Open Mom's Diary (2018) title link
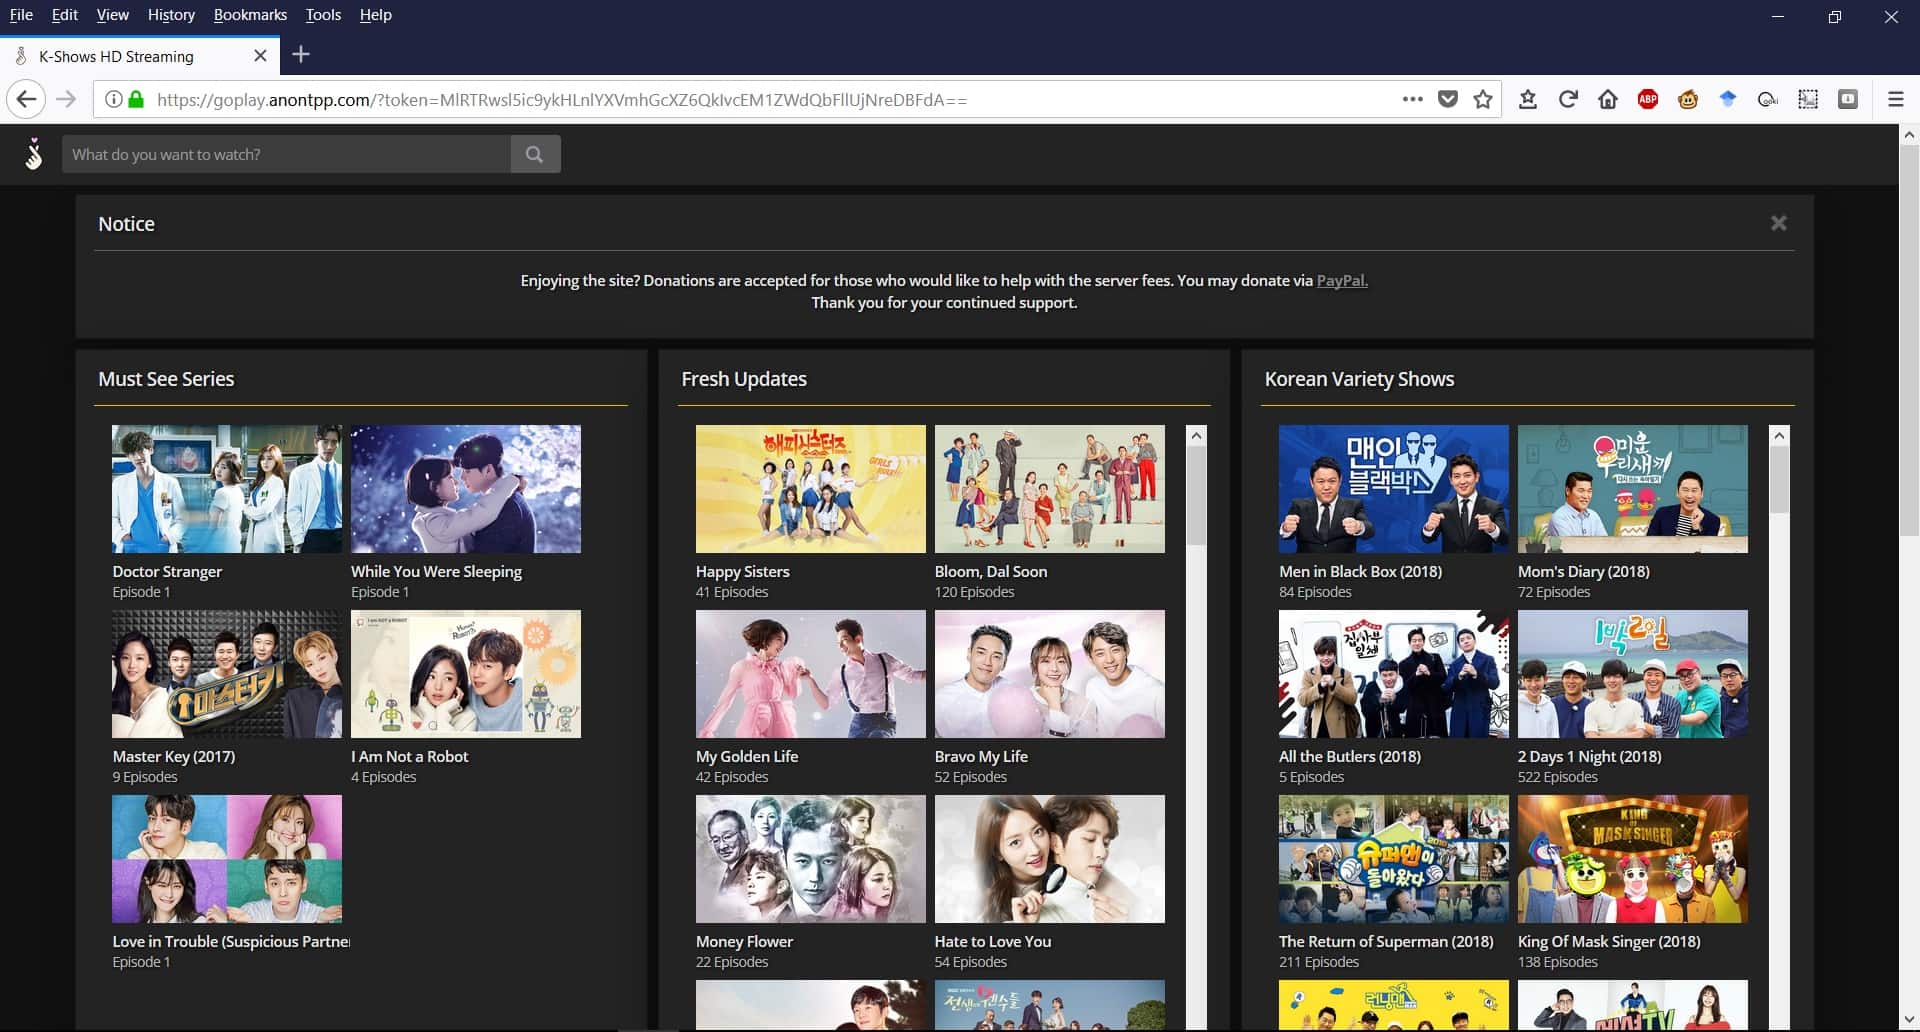1920x1032 pixels. tap(1584, 572)
